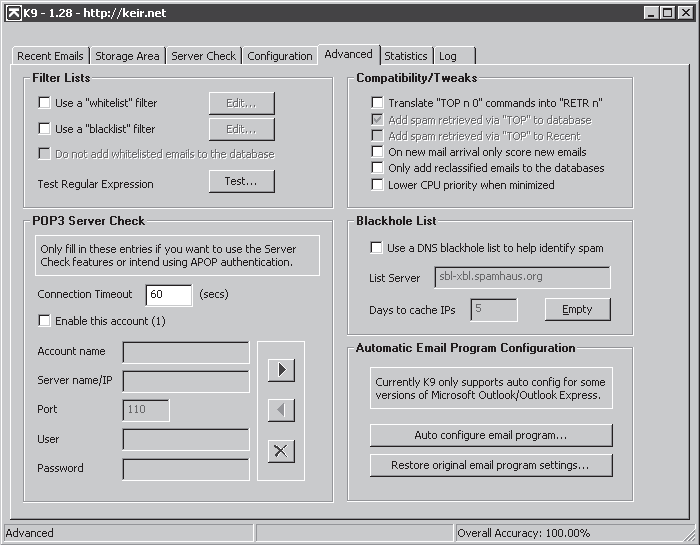The image size is (700, 545).
Task: Click the delete account X button
Action: click(x=281, y=451)
